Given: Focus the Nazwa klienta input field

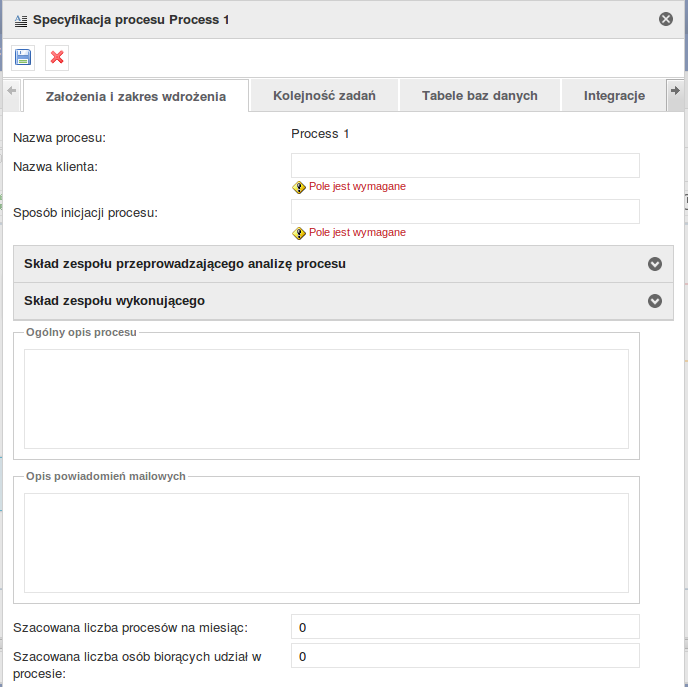Looking at the screenshot, I should [x=465, y=165].
